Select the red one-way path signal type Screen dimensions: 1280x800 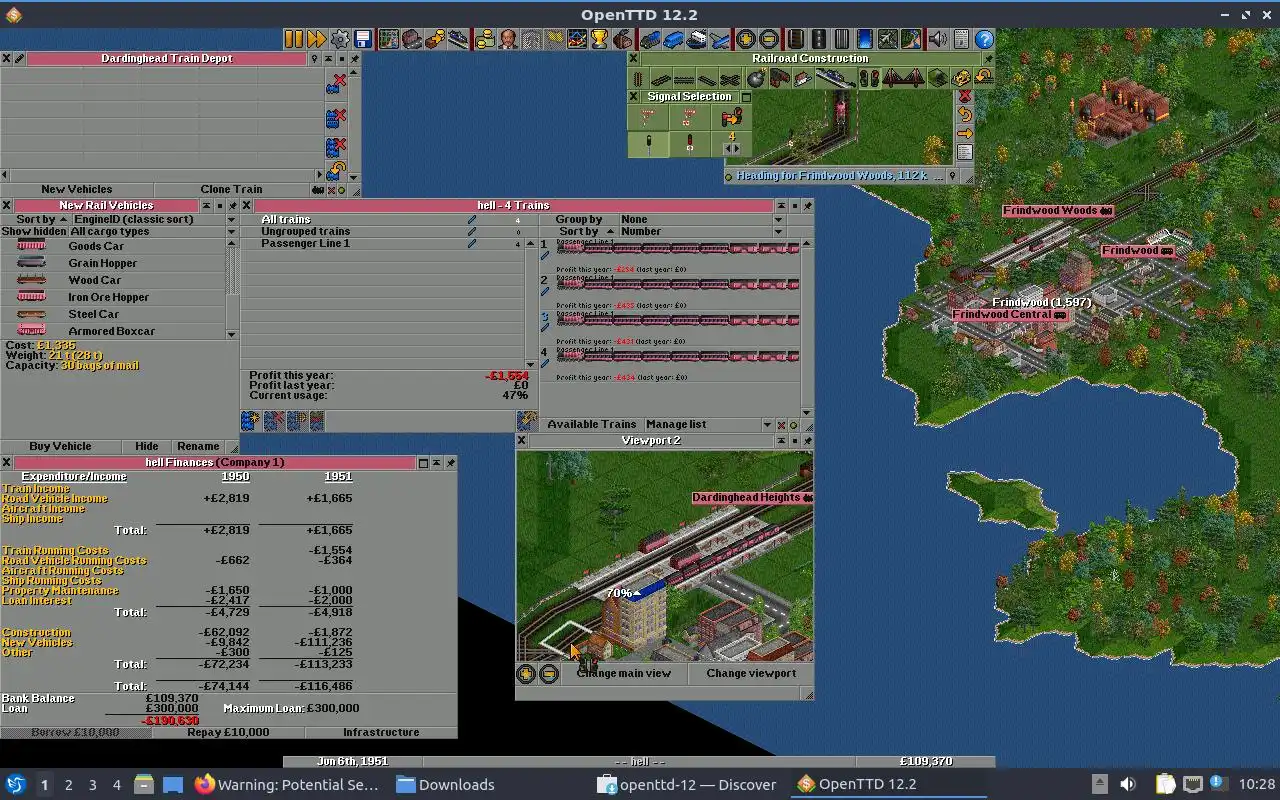coord(690,144)
